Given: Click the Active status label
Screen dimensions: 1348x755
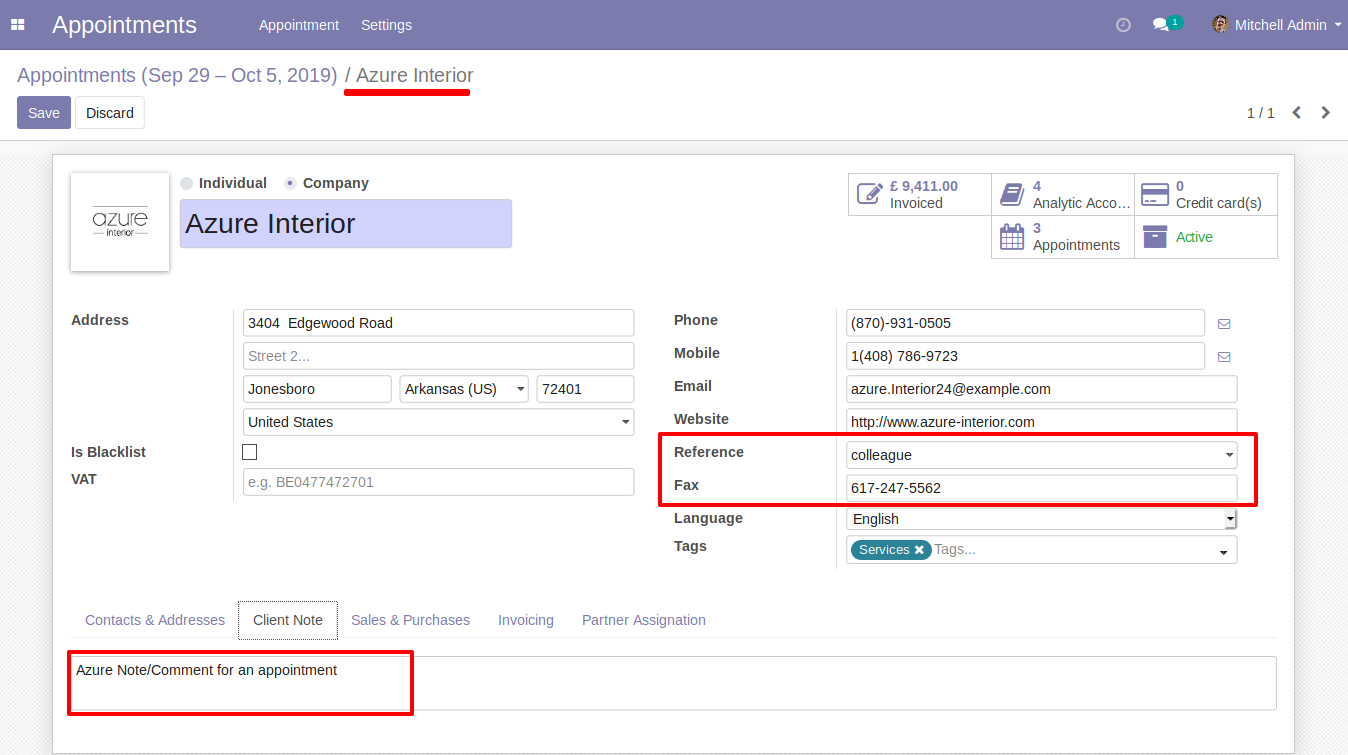Looking at the screenshot, I should [1194, 237].
